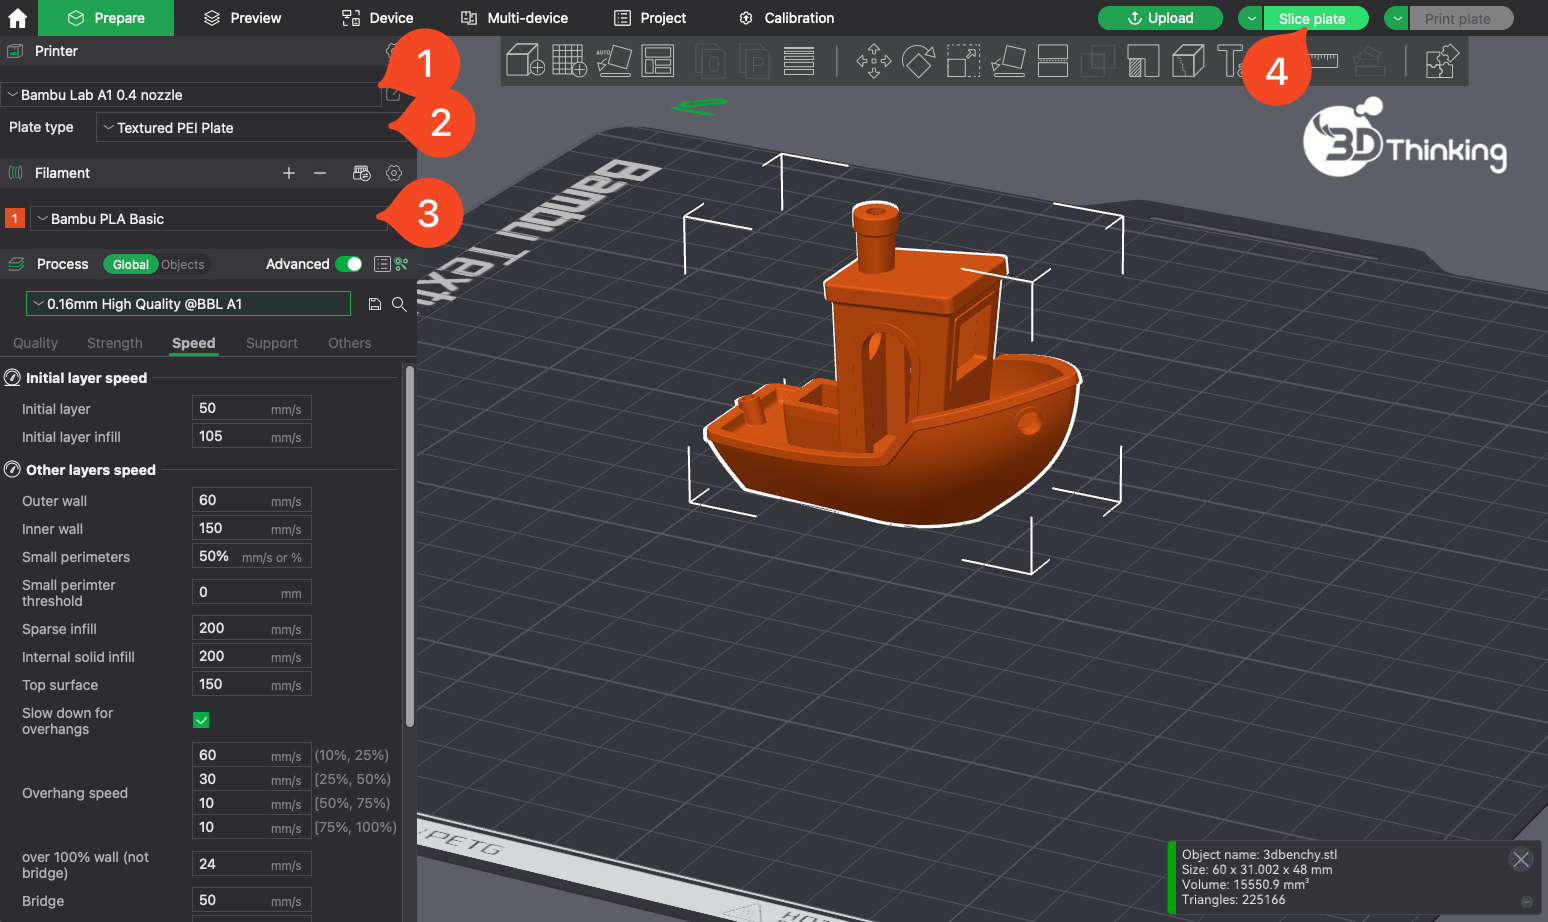1548x922 pixels.
Task: Go to the Home screen icon
Action: (x=18, y=18)
